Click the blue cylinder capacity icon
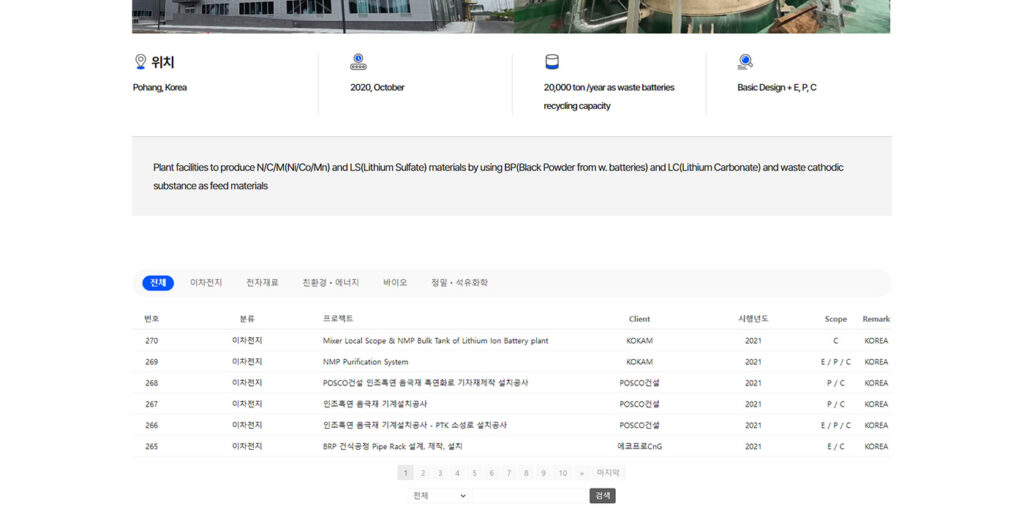The width and height of the screenshot is (1024, 520). click(551, 62)
